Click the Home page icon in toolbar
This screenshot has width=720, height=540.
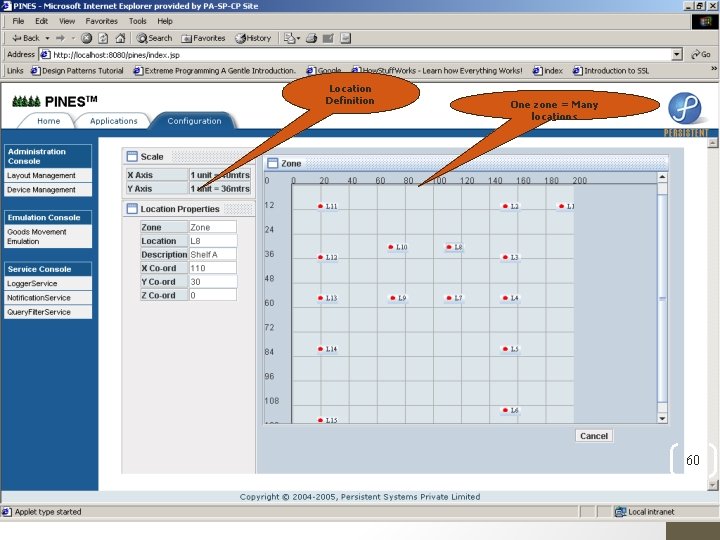point(120,38)
